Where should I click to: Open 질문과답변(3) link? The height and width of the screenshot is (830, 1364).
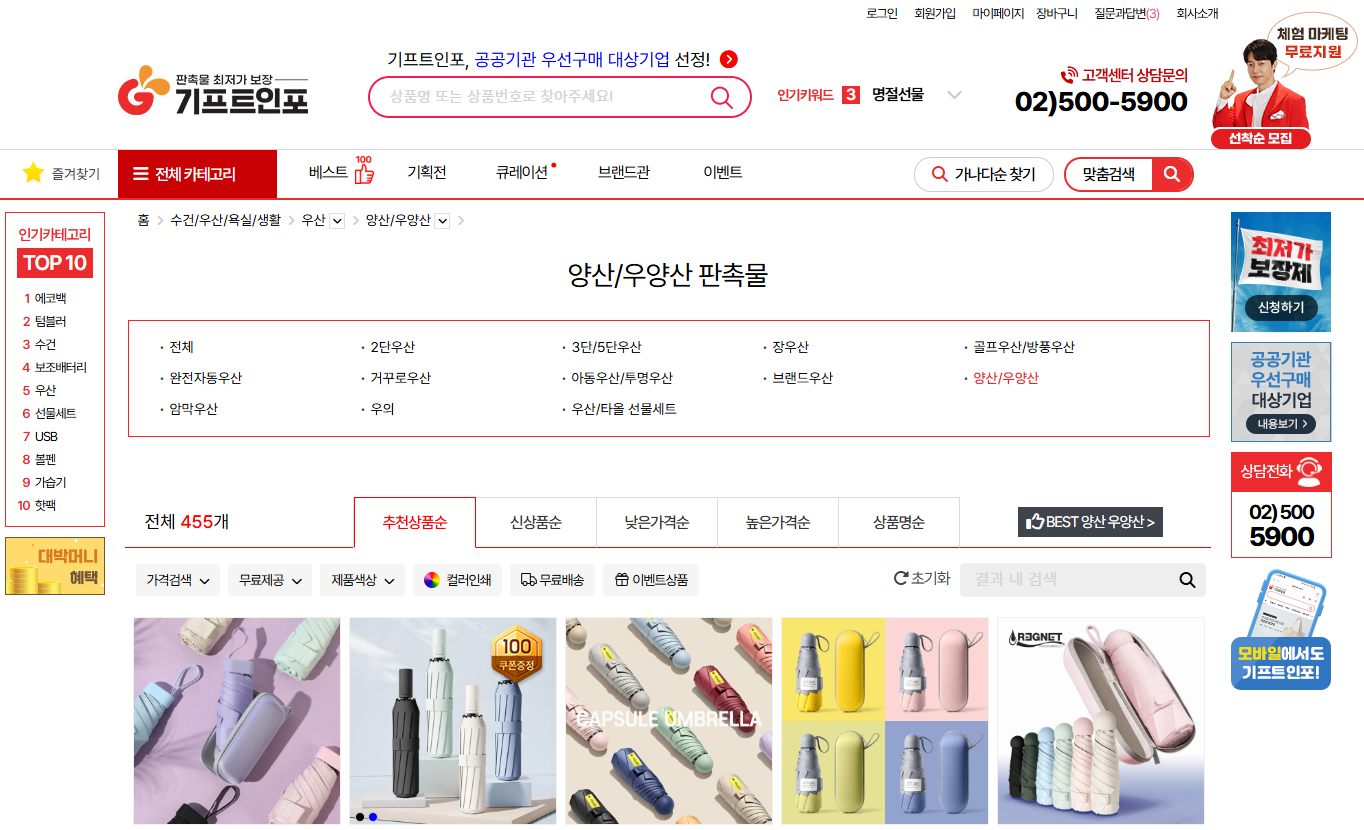pyautogui.click(x=1127, y=14)
